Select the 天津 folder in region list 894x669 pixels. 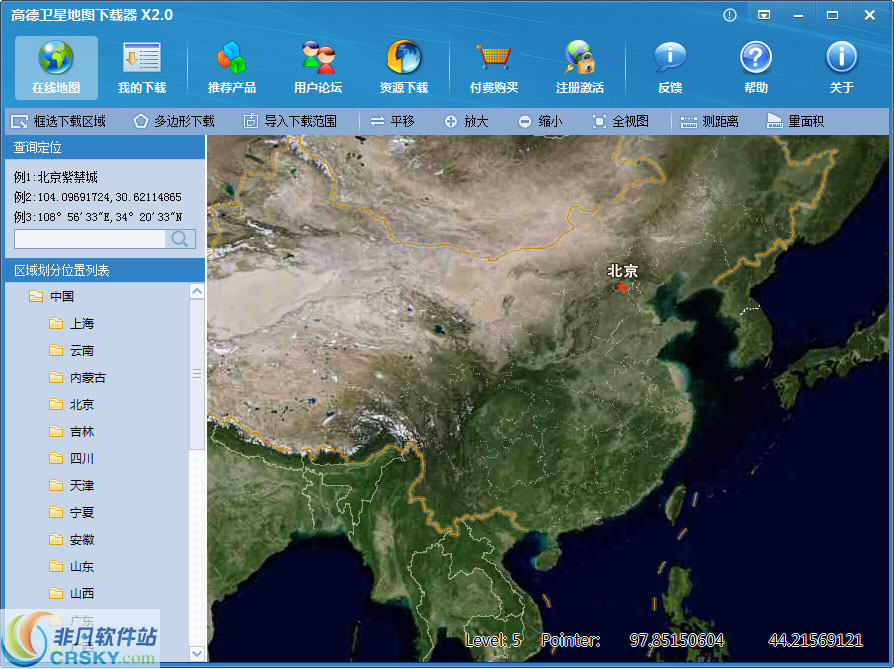[71, 485]
